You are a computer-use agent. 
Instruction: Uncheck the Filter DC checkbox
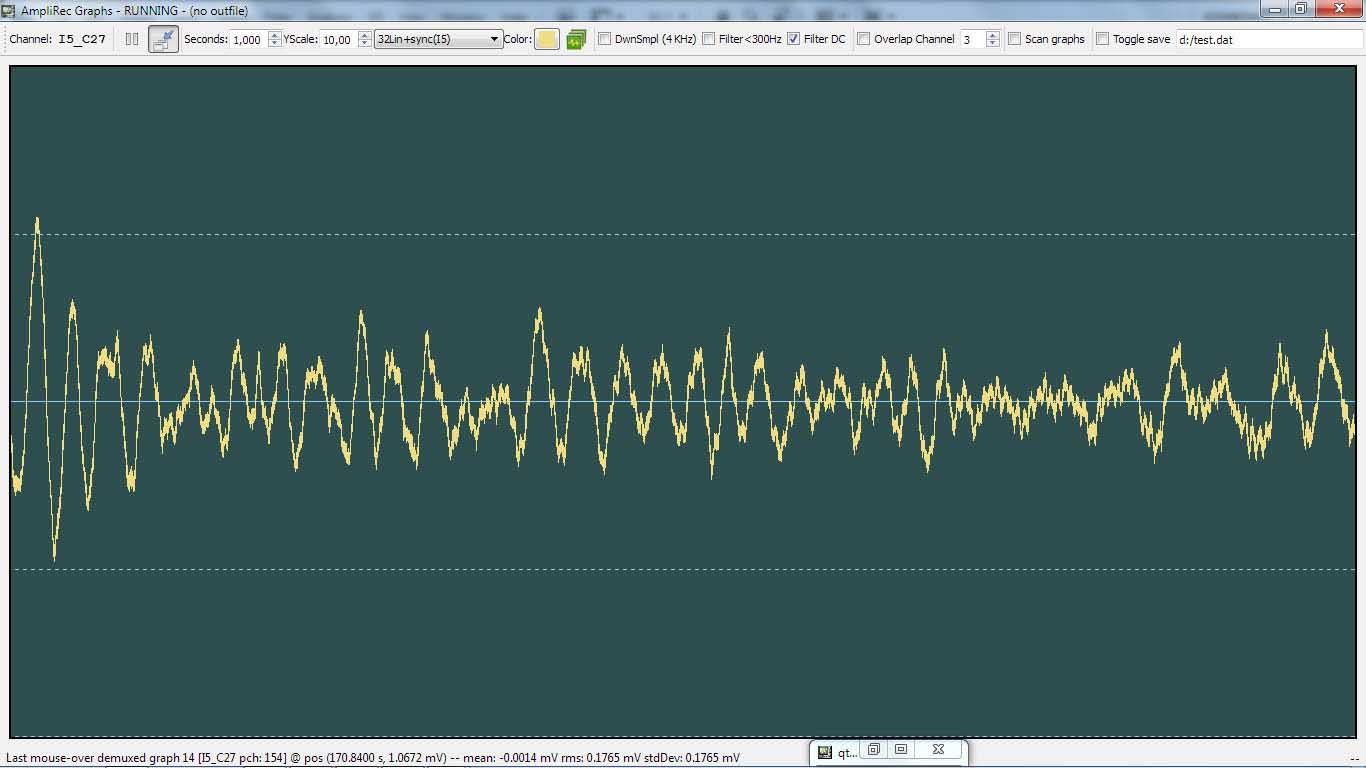coord(793,39)
